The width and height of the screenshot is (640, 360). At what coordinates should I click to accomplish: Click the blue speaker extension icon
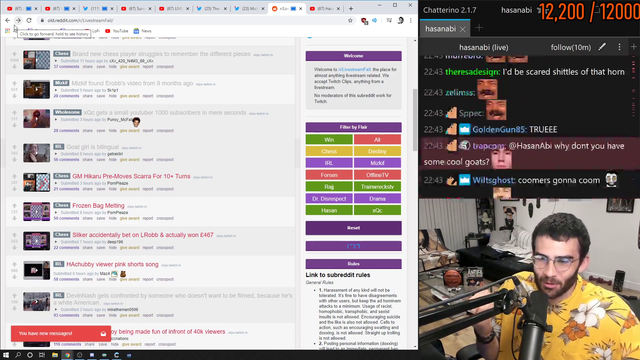375,20
